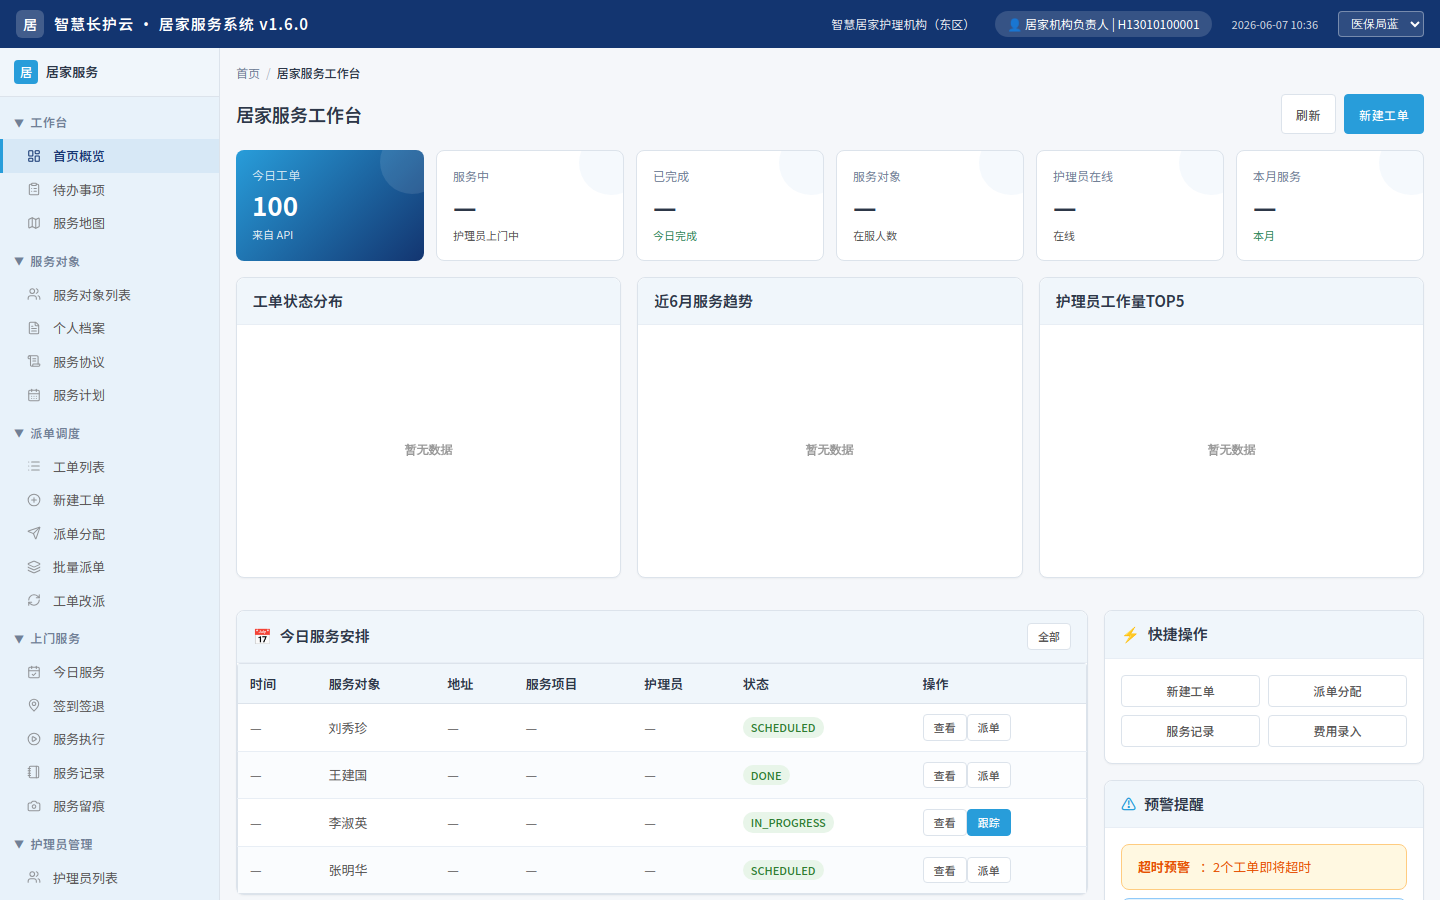
Task: Click the 本月服务 stat card
Action: click(x=1330, y=205)
